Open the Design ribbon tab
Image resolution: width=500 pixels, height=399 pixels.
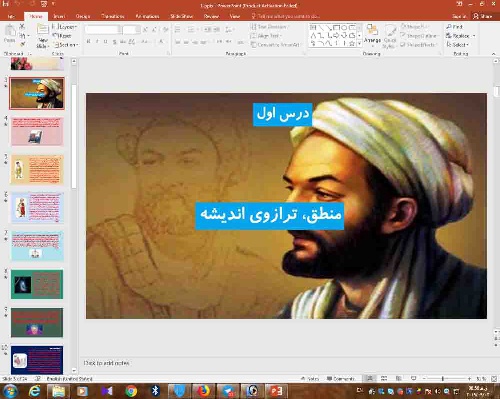coord(83,16)
